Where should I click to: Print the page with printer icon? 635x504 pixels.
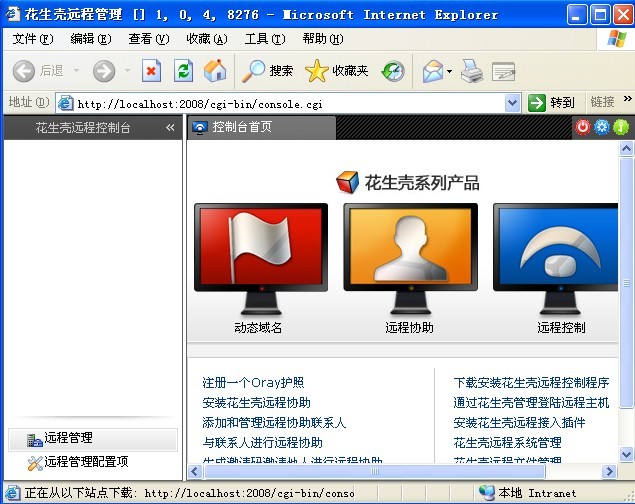pos(472,71)
